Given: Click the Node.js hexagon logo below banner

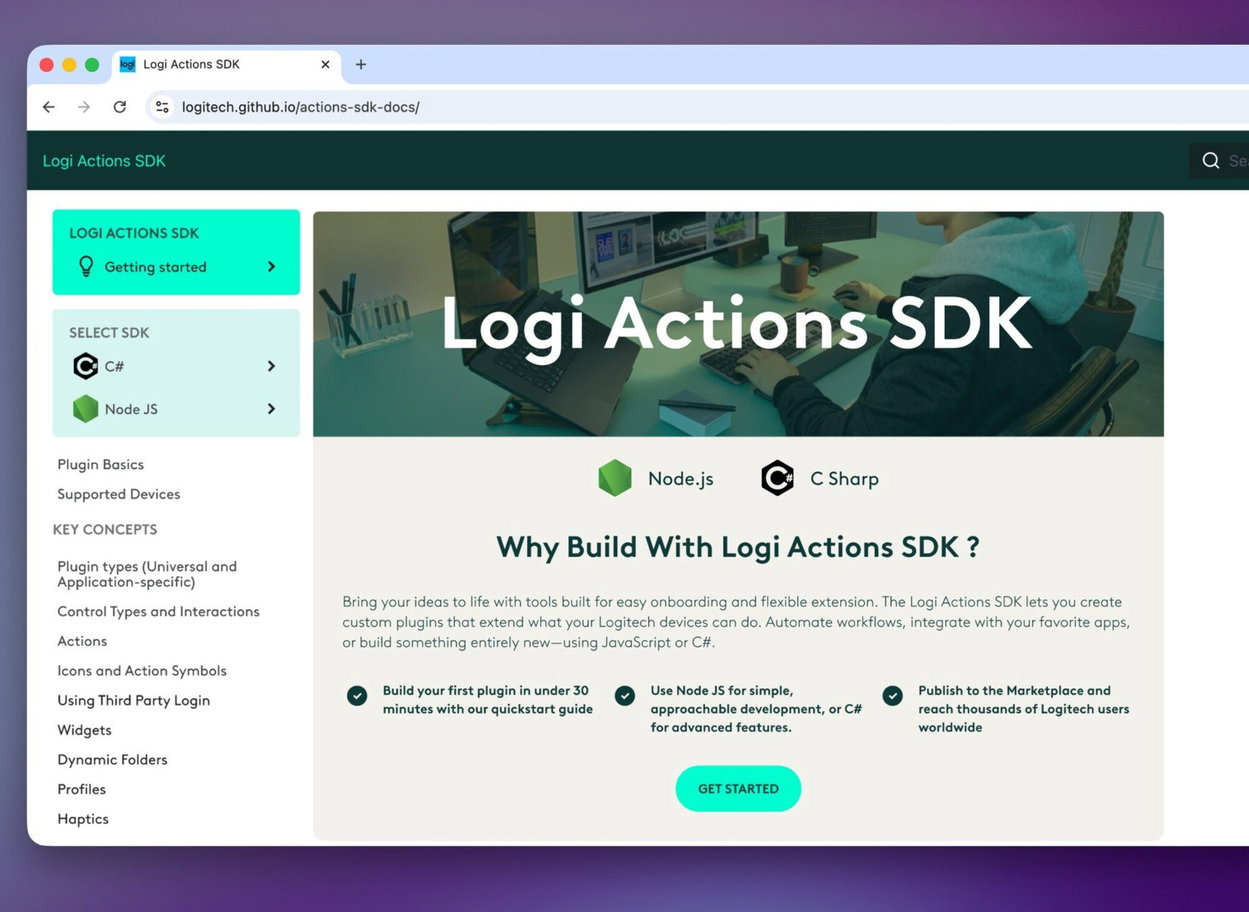Looking at the screenshot, I should click(615, 478).
